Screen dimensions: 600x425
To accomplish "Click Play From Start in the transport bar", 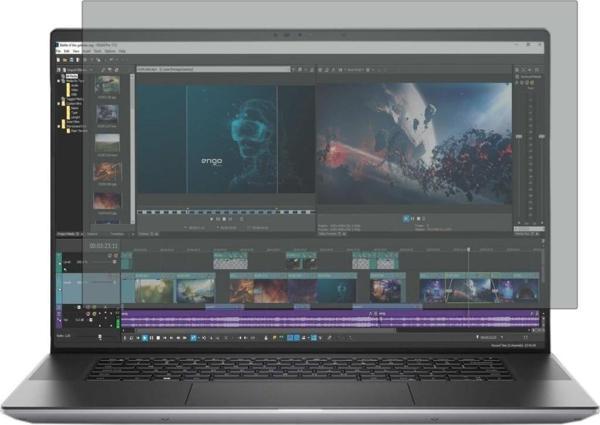I will coord(138,338).
